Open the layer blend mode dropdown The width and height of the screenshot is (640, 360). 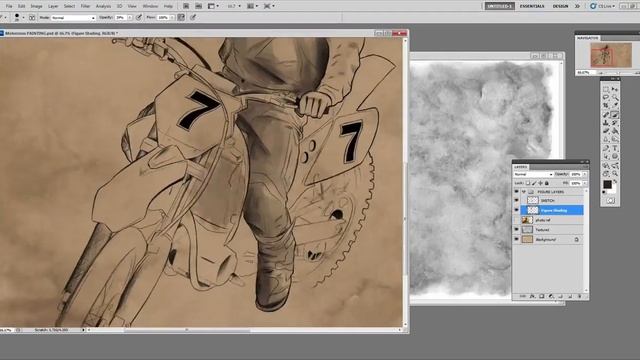533,174
